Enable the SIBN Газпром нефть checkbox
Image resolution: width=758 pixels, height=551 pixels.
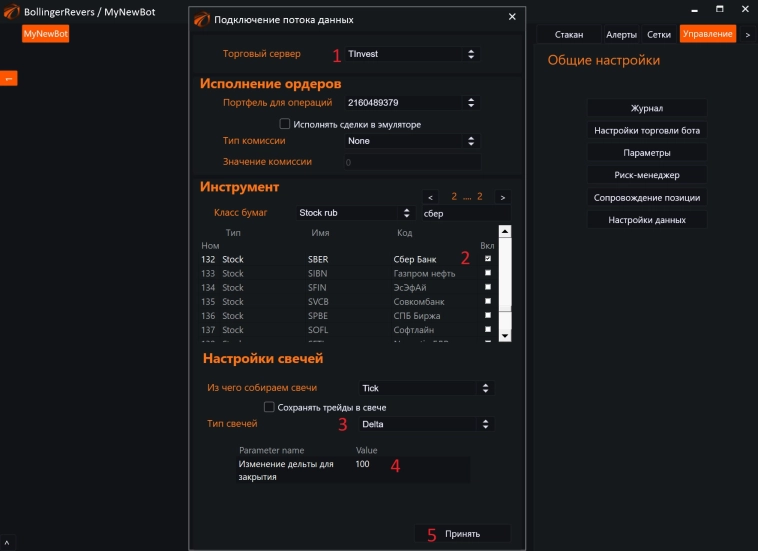[488, 273]
